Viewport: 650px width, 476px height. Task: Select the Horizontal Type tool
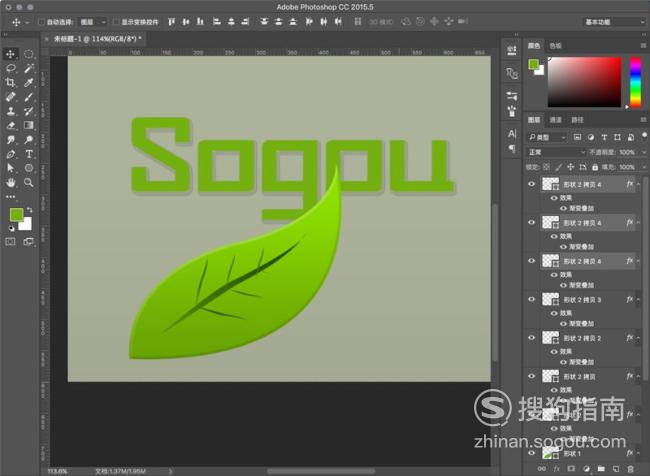pyautogui.click(x=29, y=154)
